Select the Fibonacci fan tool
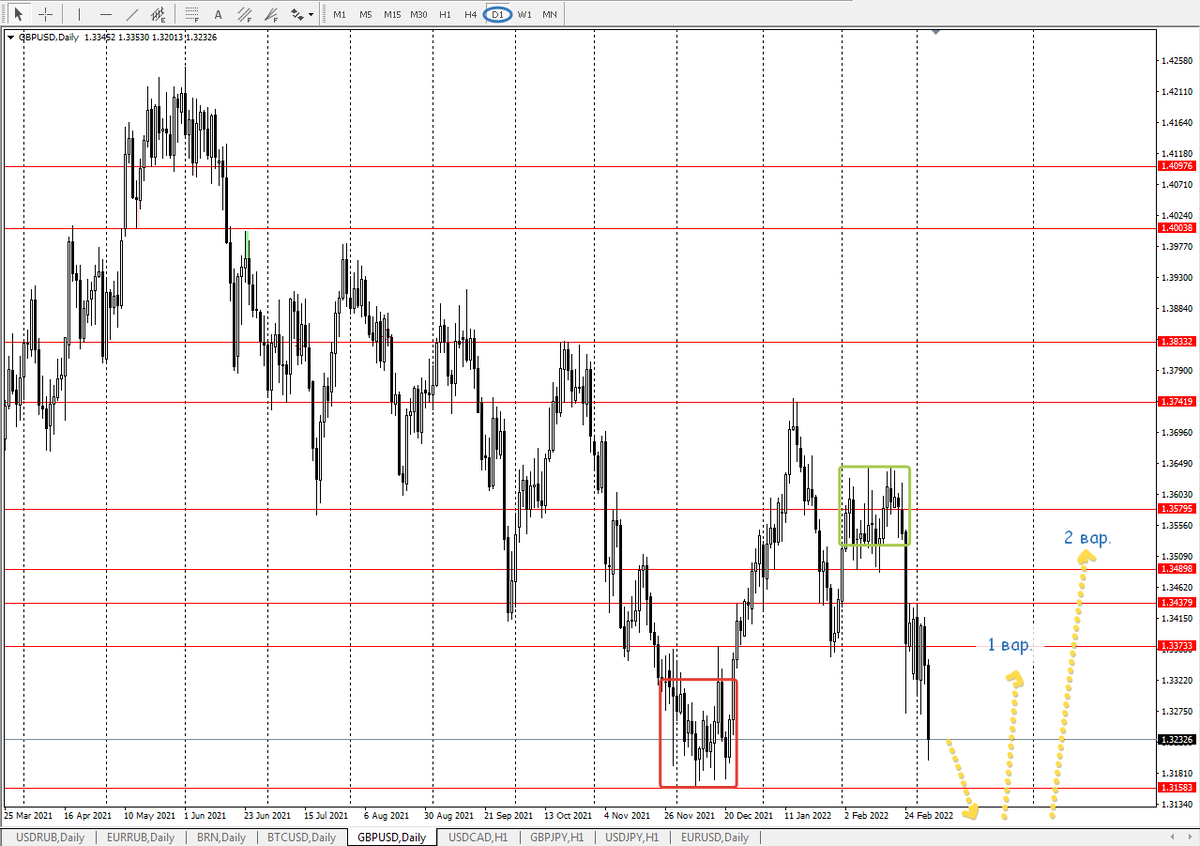Screen dimensions: 1200x846 click(x=271, y=14)
